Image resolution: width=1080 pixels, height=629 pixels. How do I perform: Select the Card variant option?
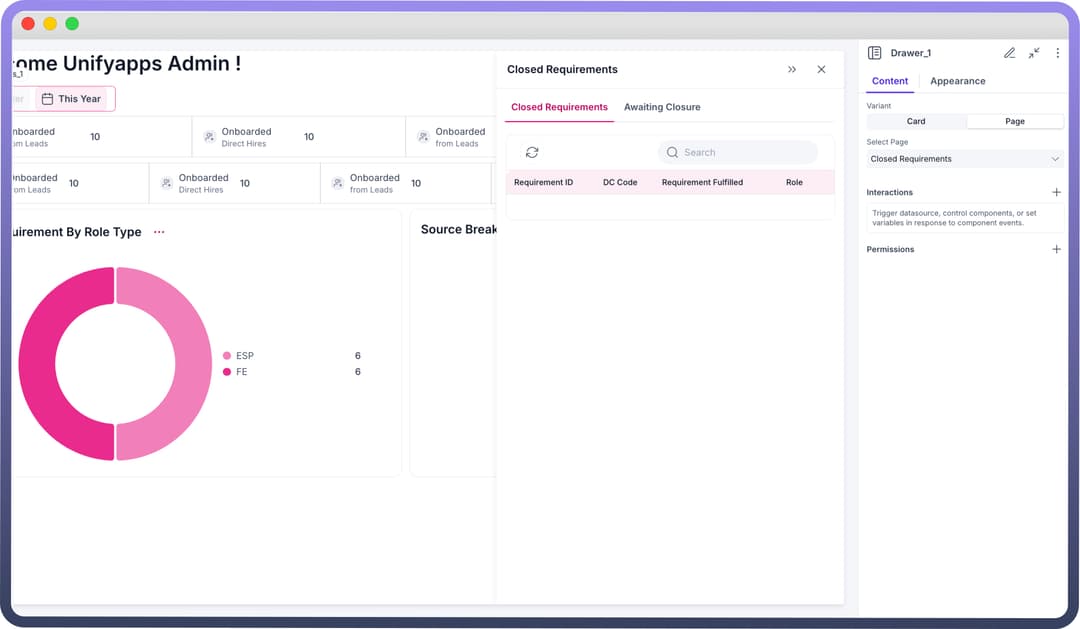pos(916,121)
